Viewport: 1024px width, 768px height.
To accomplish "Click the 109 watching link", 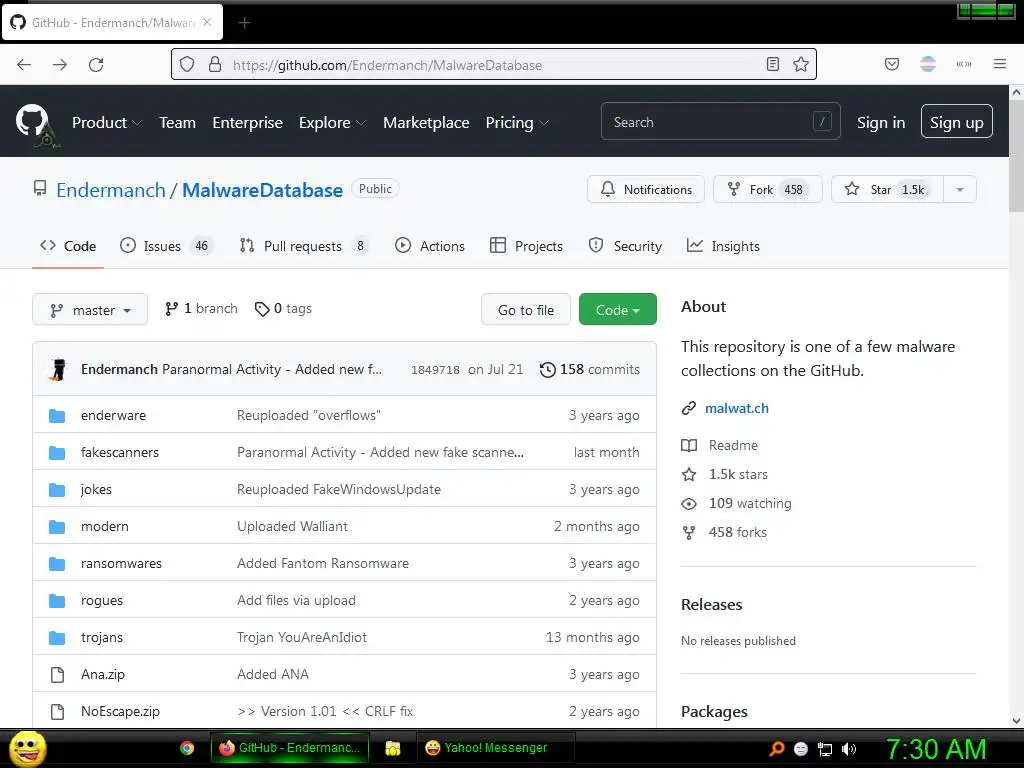I will [750, 504].
